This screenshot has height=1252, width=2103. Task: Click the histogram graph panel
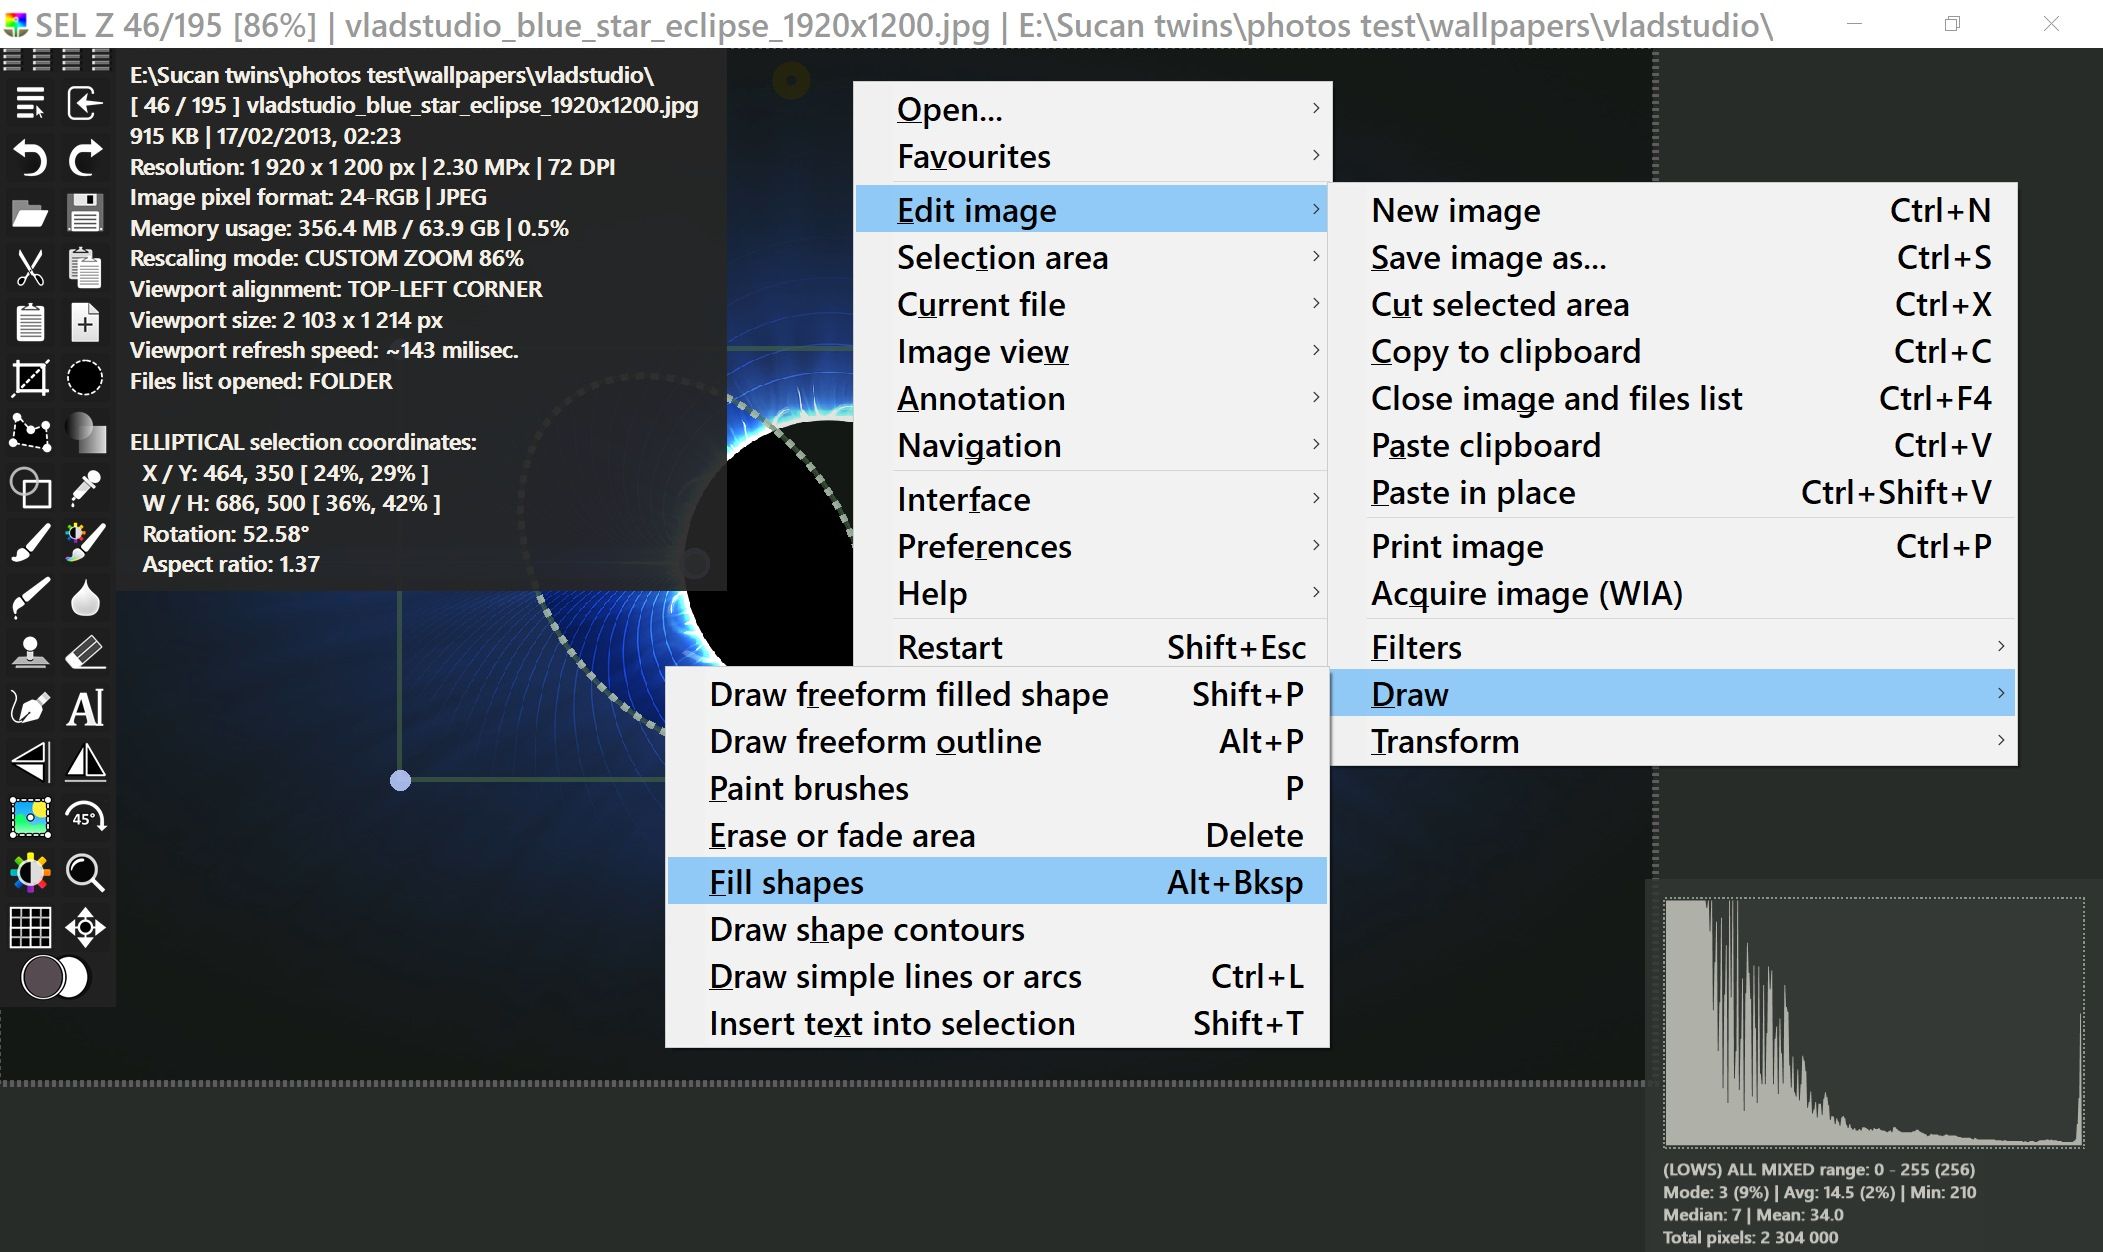coord(1872,1022)
